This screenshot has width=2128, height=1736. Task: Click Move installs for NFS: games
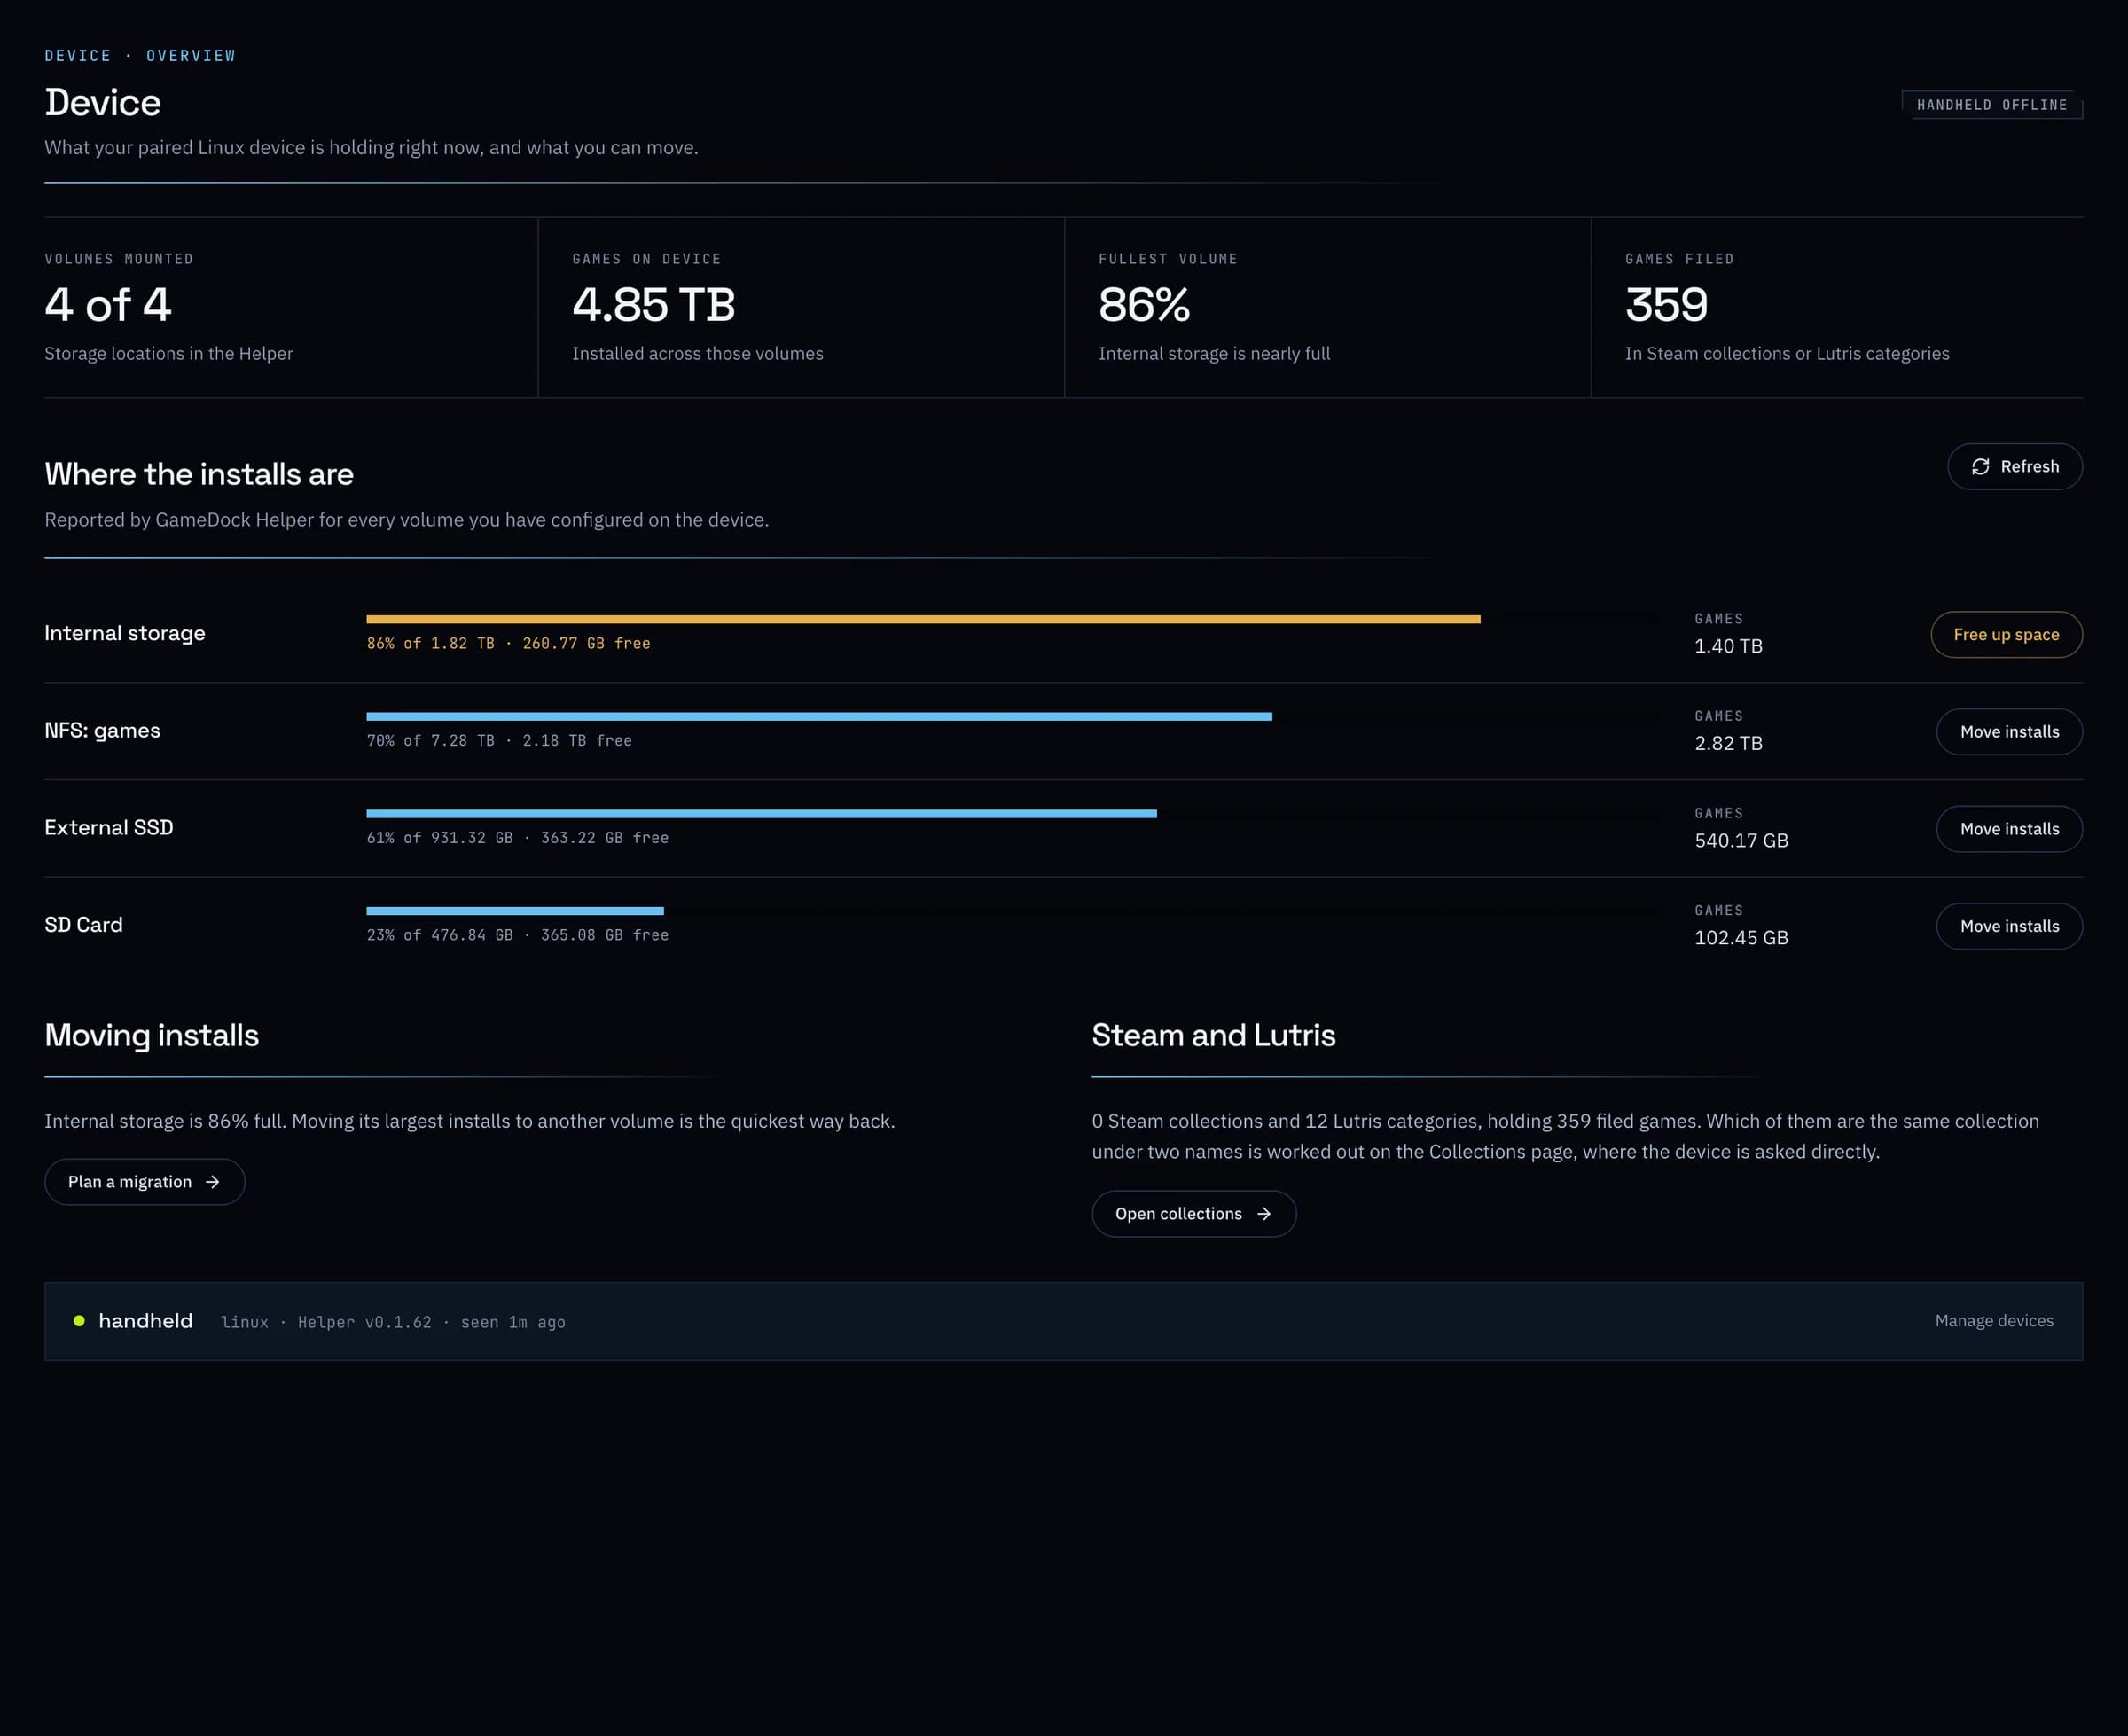coord(2009,732)
